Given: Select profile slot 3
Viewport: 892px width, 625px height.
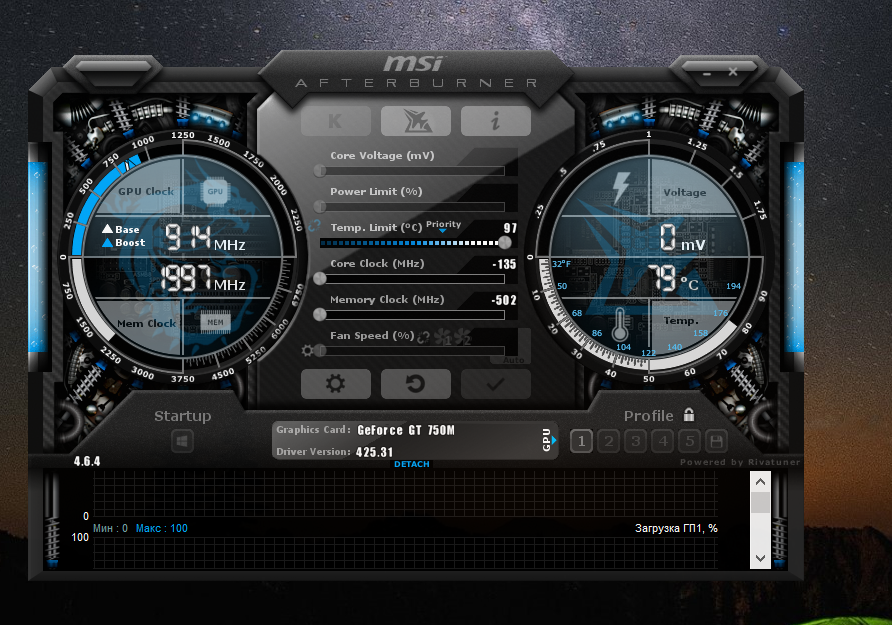Looking at the screenshot, I should tap(635, 441).
